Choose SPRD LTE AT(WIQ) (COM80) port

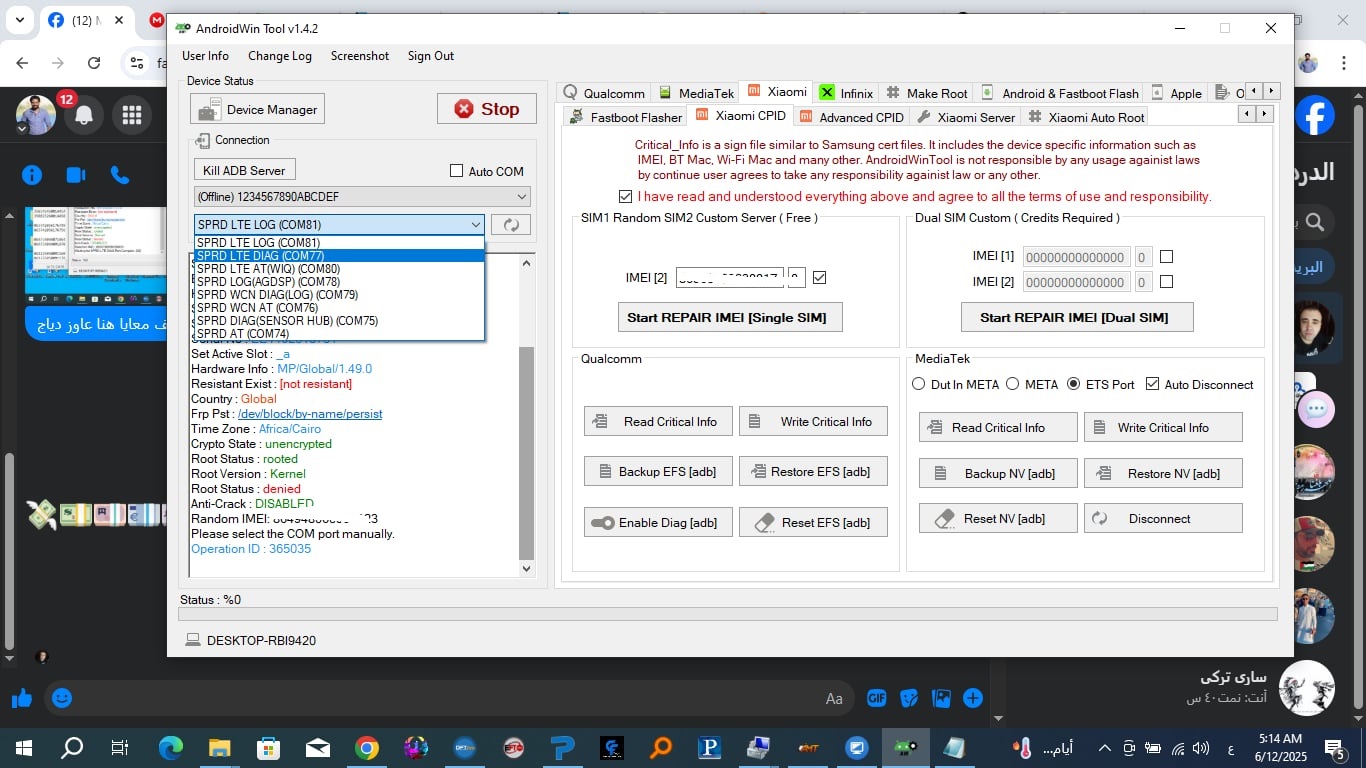pyautogui.click(x=339, y=269)
